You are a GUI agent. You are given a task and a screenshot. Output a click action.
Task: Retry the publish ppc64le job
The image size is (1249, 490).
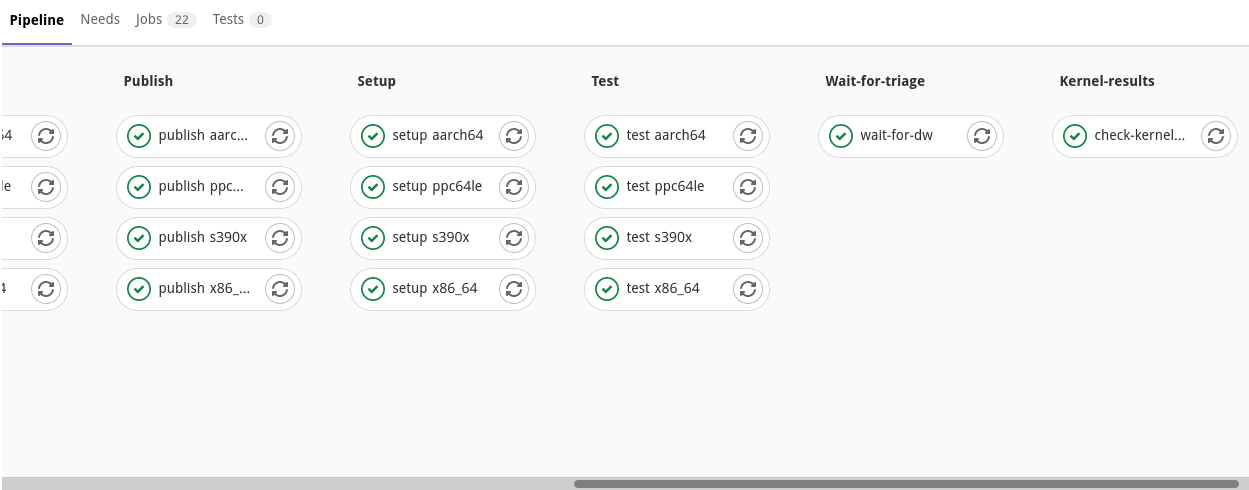point(280,187)
